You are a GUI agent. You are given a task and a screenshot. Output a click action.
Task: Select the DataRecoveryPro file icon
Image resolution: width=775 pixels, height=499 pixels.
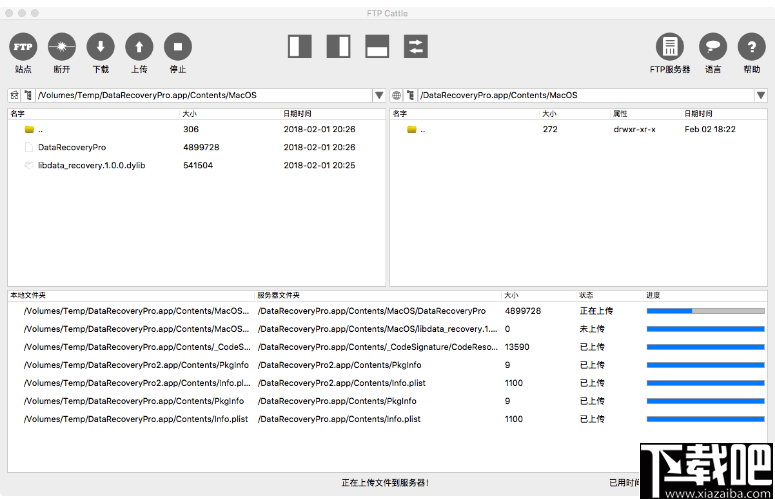tap(29, 147)
